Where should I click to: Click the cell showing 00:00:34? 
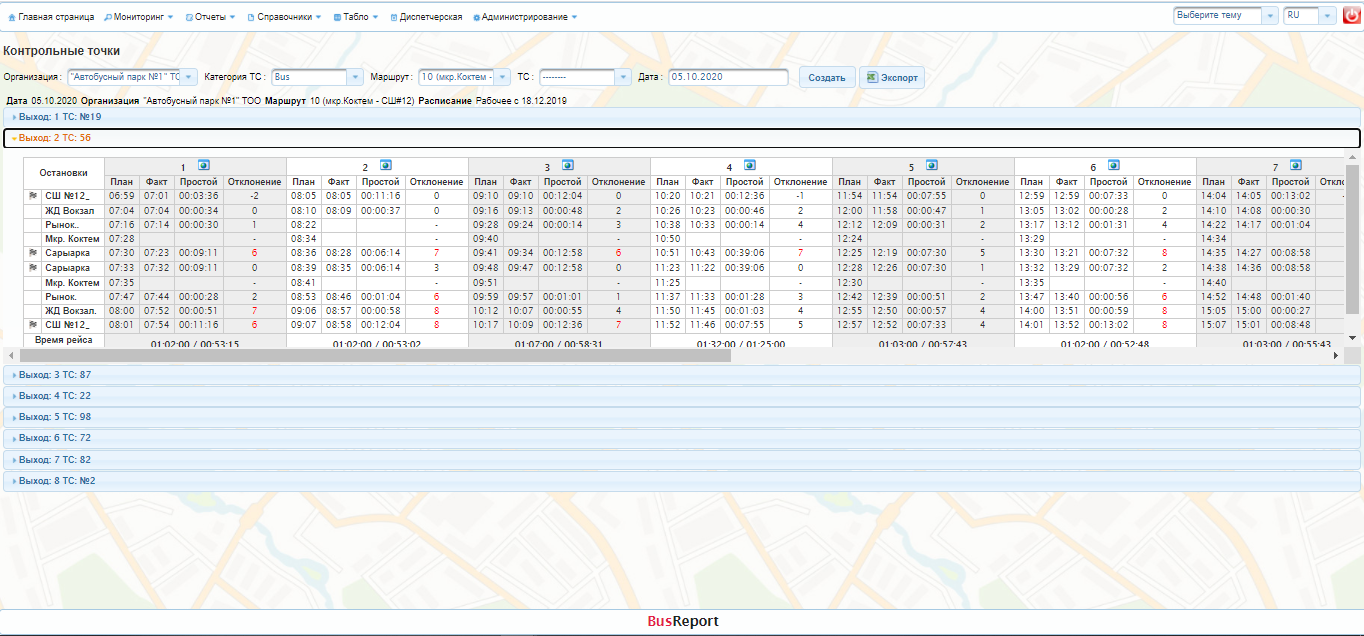pyautogui.click(x=199, y=211)
